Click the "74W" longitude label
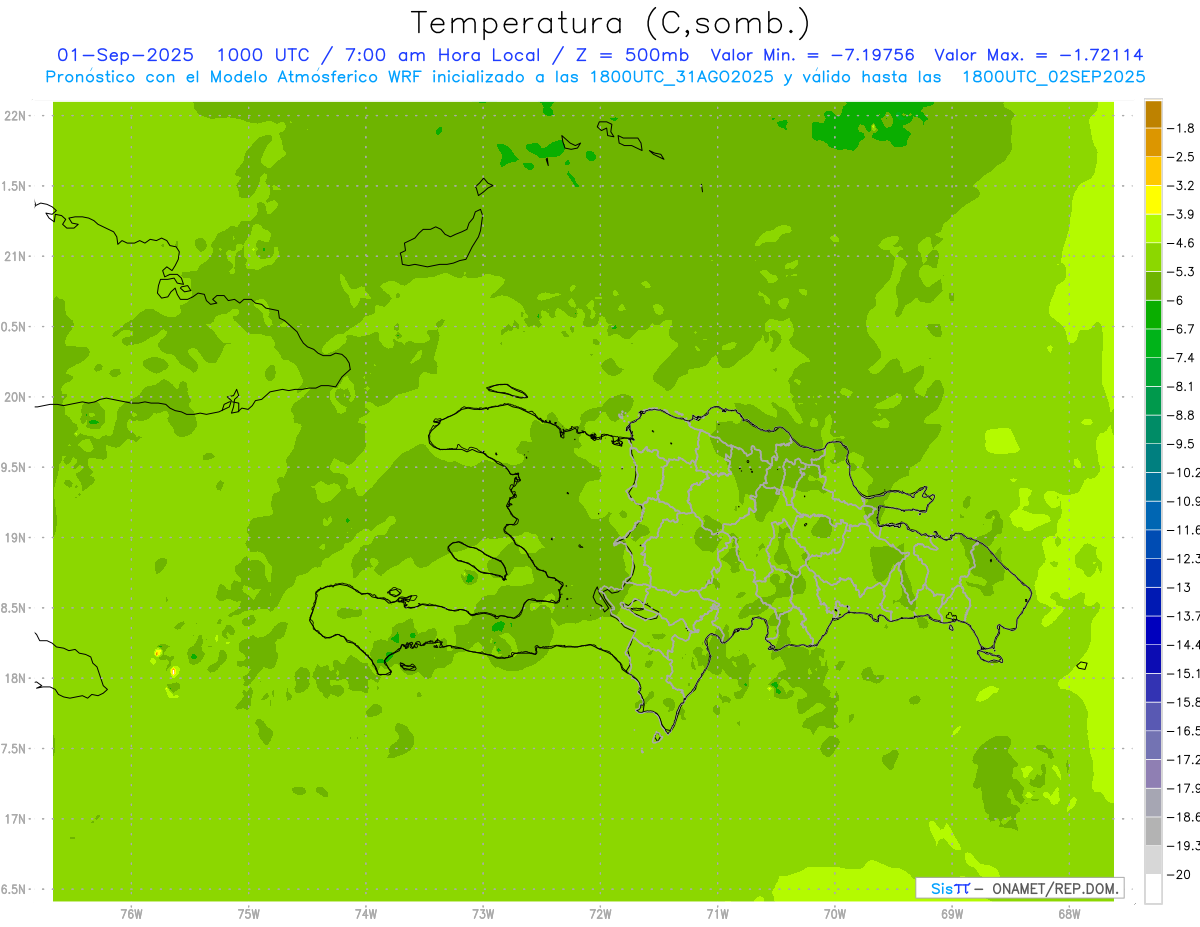The height and width of the screenshot is (927, 1200). click(365, 914)
